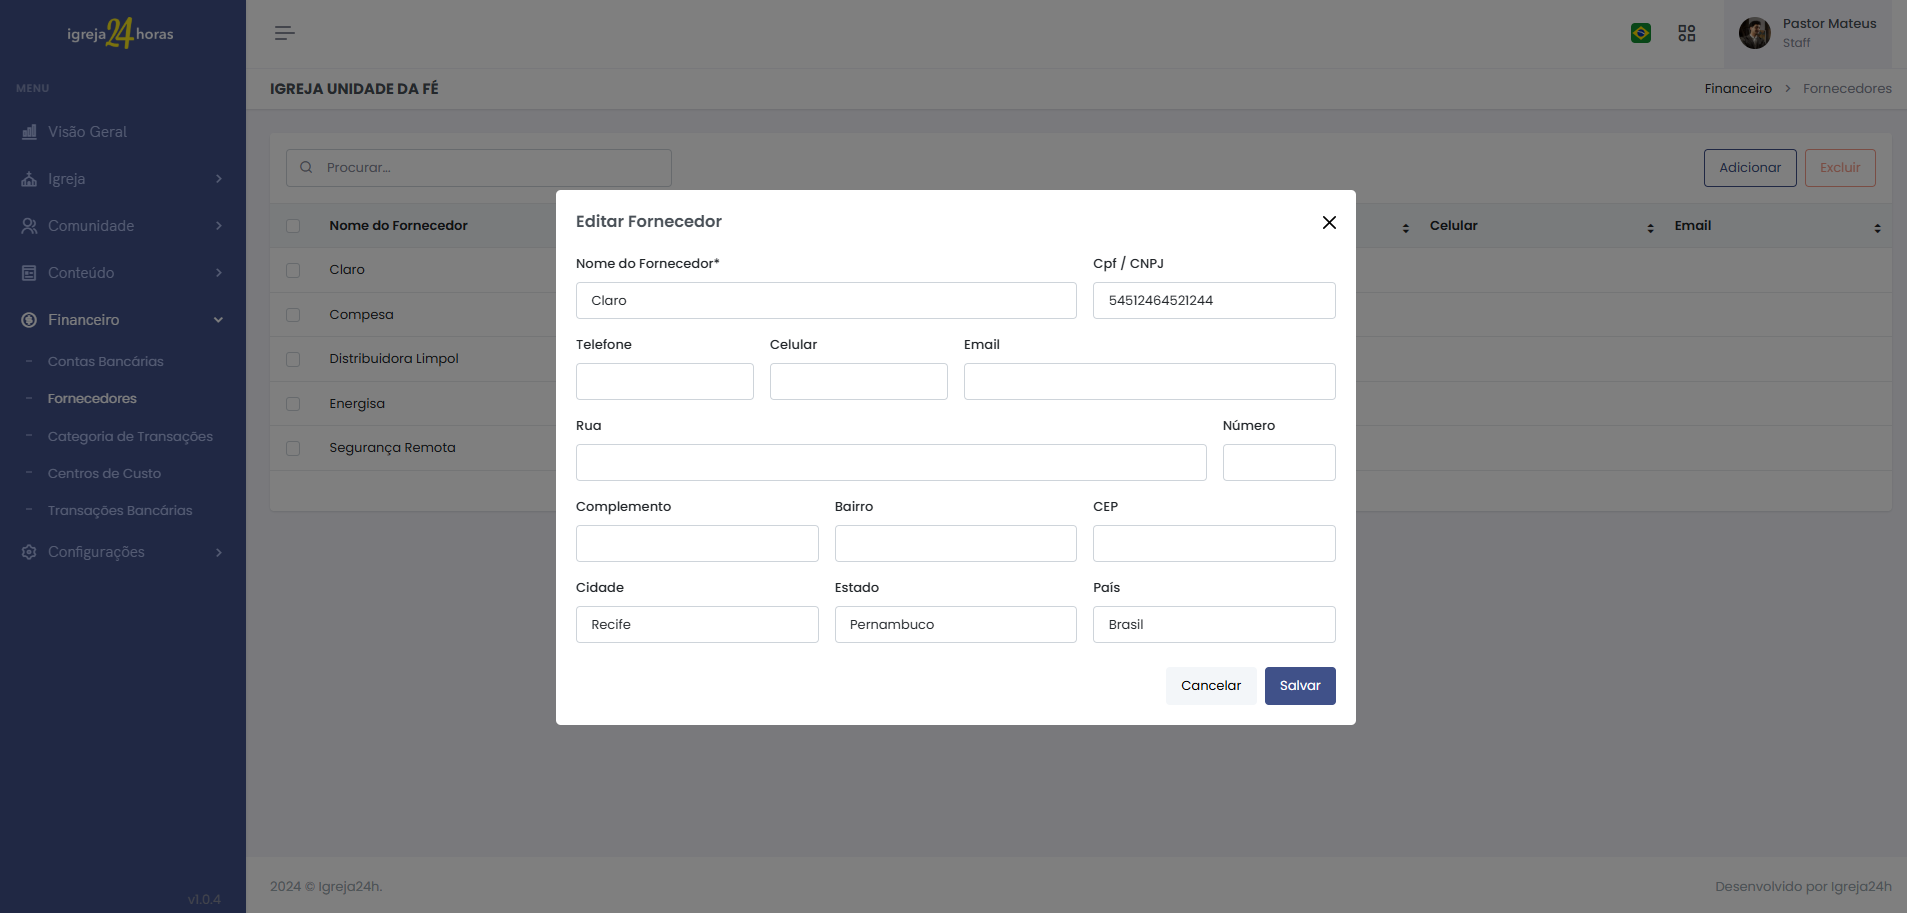Sort by the Email column arrows

1877,228
